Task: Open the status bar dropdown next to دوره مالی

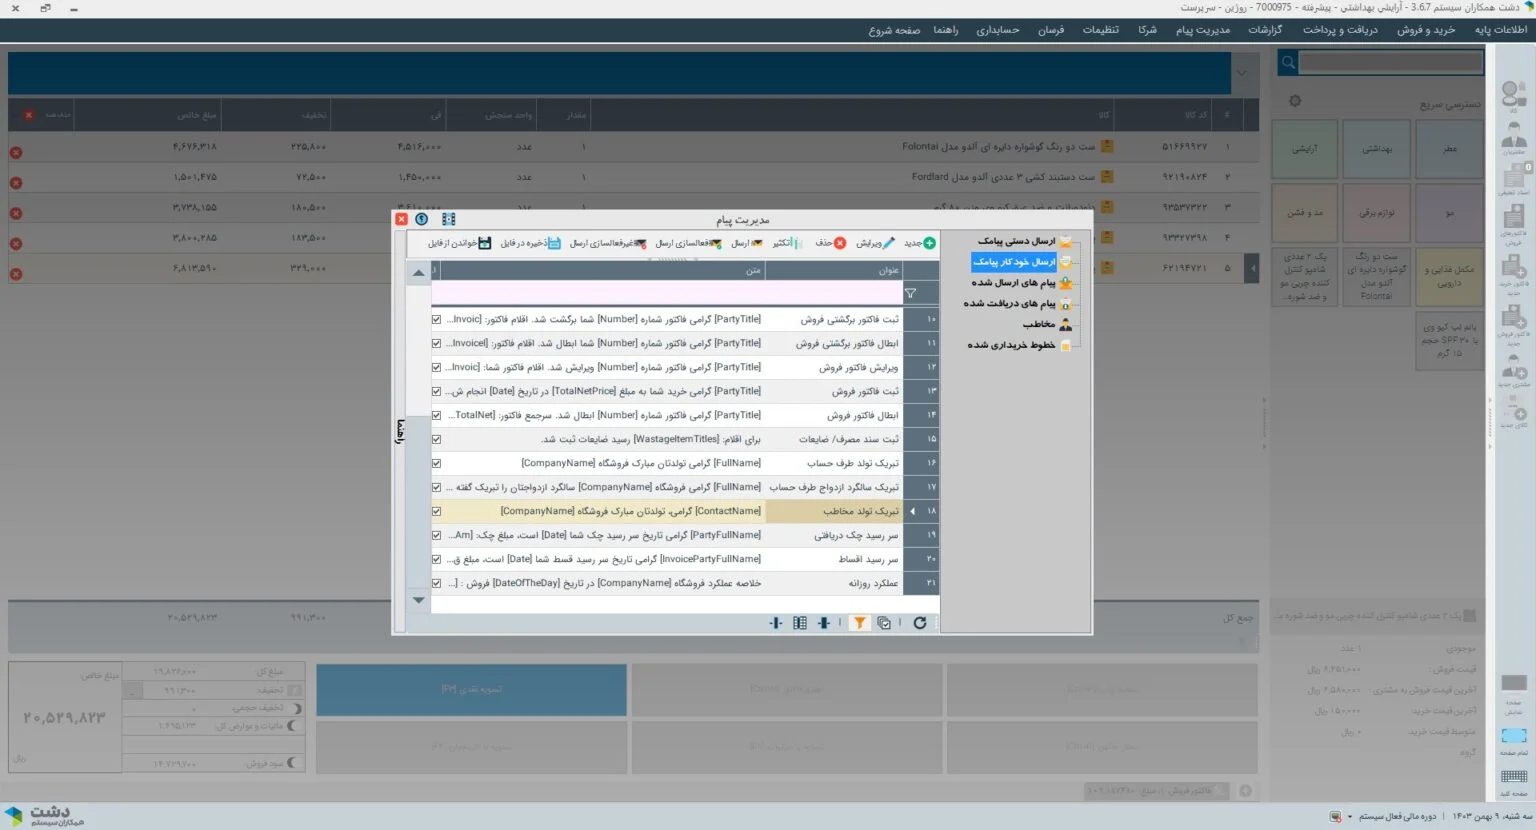Action: (x=1349, y=817)
